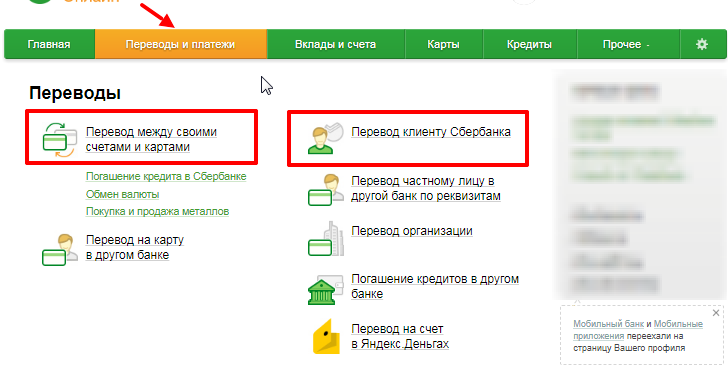Close the Мобильный банк notification popup
728x366 pixels.
tap(716, 313)
